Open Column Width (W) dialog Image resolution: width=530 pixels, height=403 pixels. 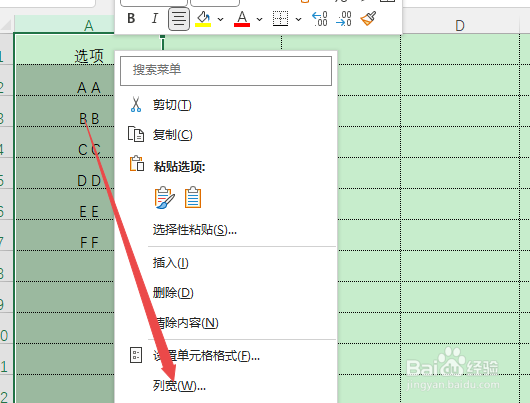pyautogui.click(x=179, y=385)
